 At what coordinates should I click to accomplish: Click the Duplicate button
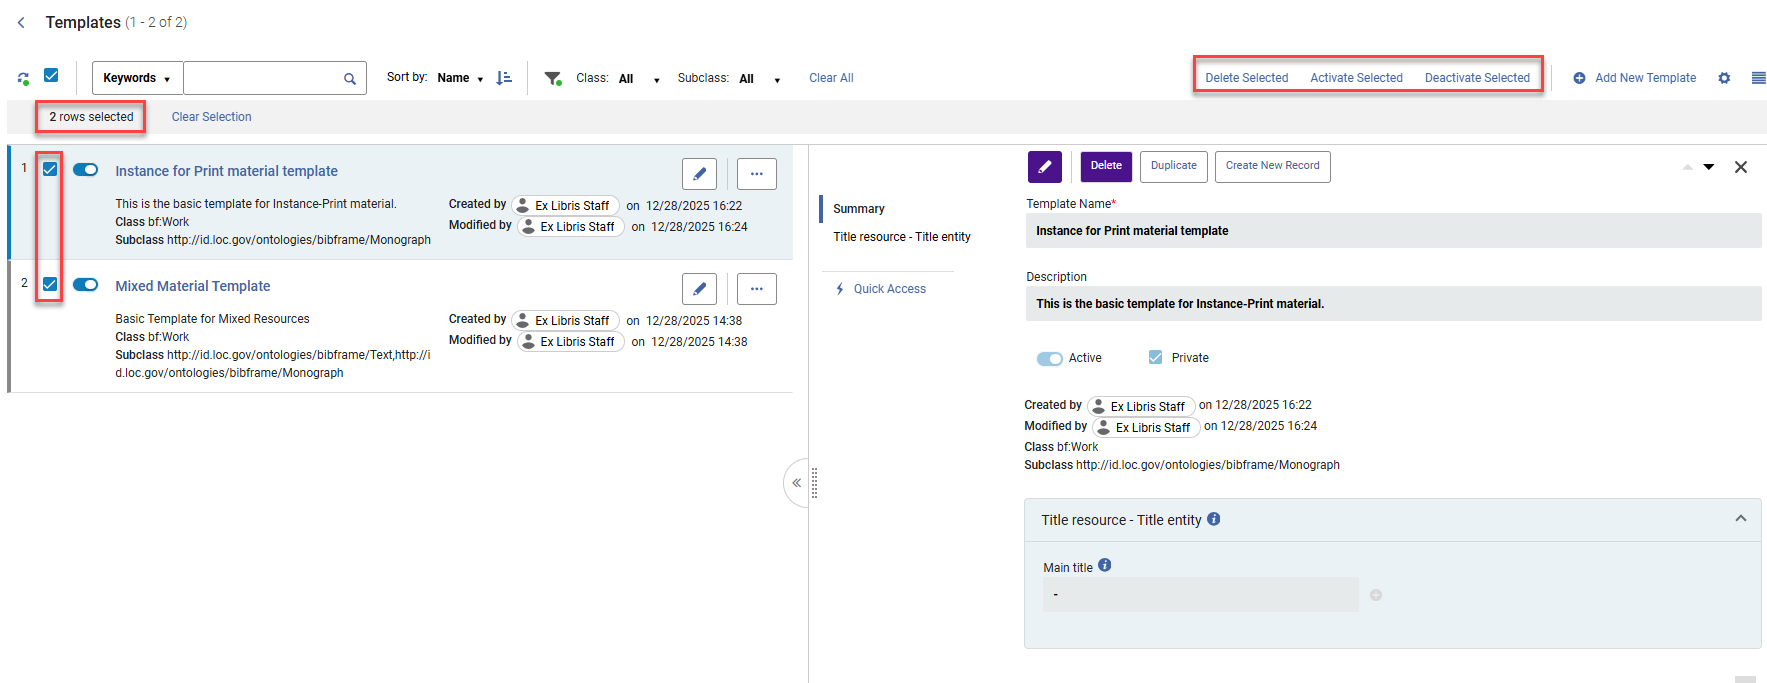pyautogui.click(x=1174, y=166)
